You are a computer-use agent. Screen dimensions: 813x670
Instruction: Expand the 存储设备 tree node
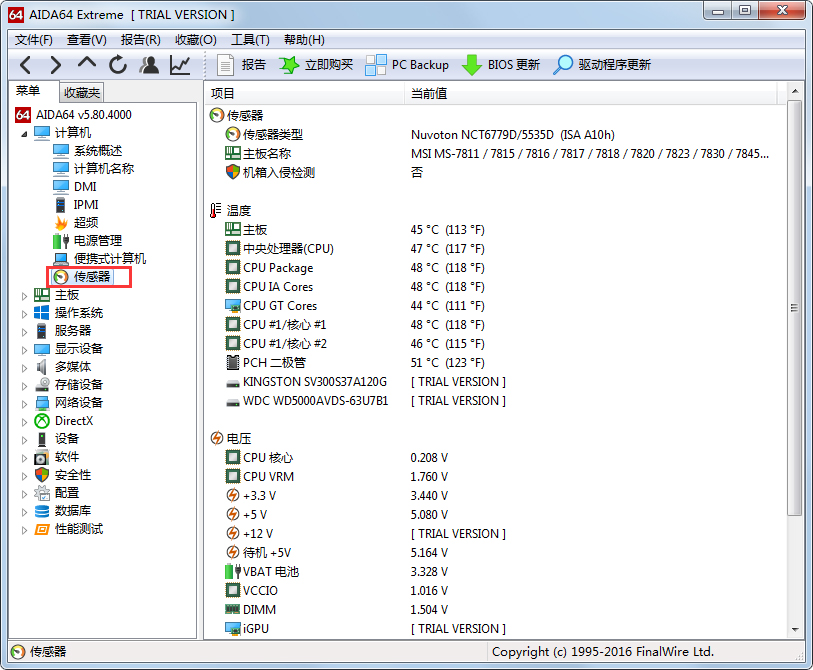point(24,386)
